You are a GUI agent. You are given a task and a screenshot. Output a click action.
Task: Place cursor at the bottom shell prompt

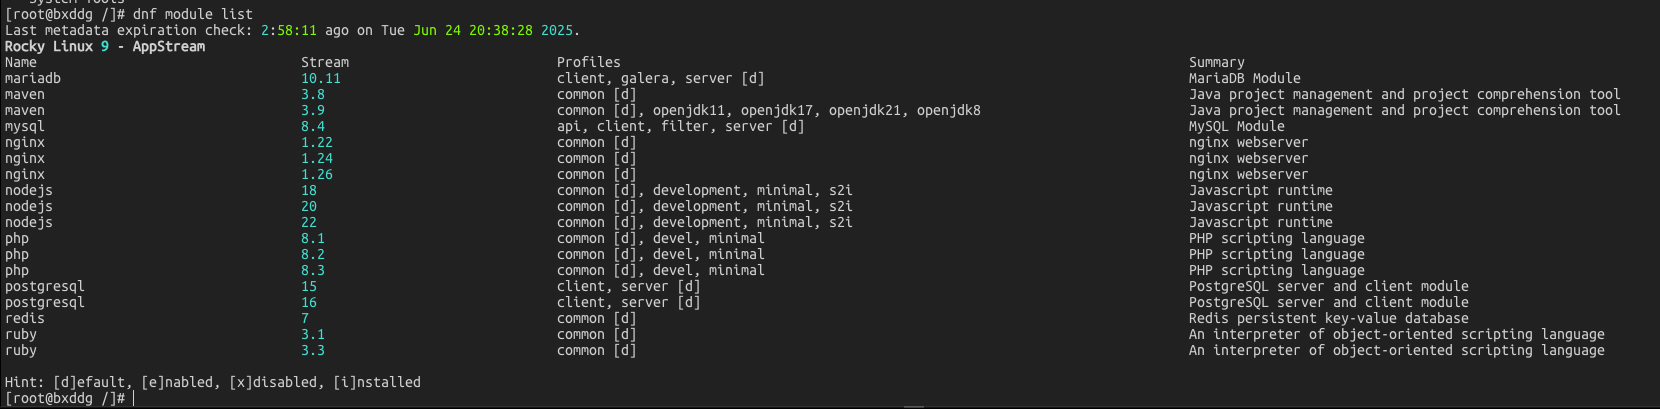(x=134, y=398)
